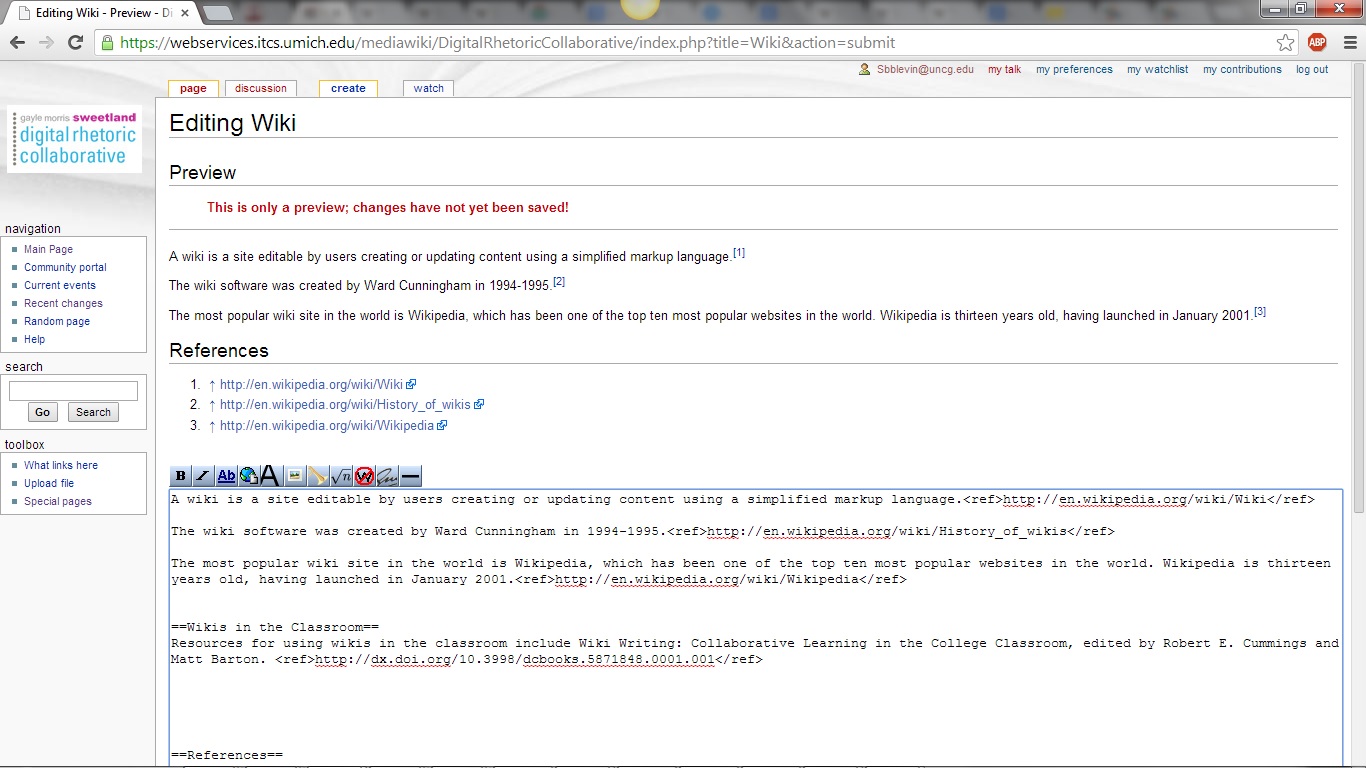Select the Editing Wiki browser tab
This screenshot has width=1366, height=768.
coord(100,13)
